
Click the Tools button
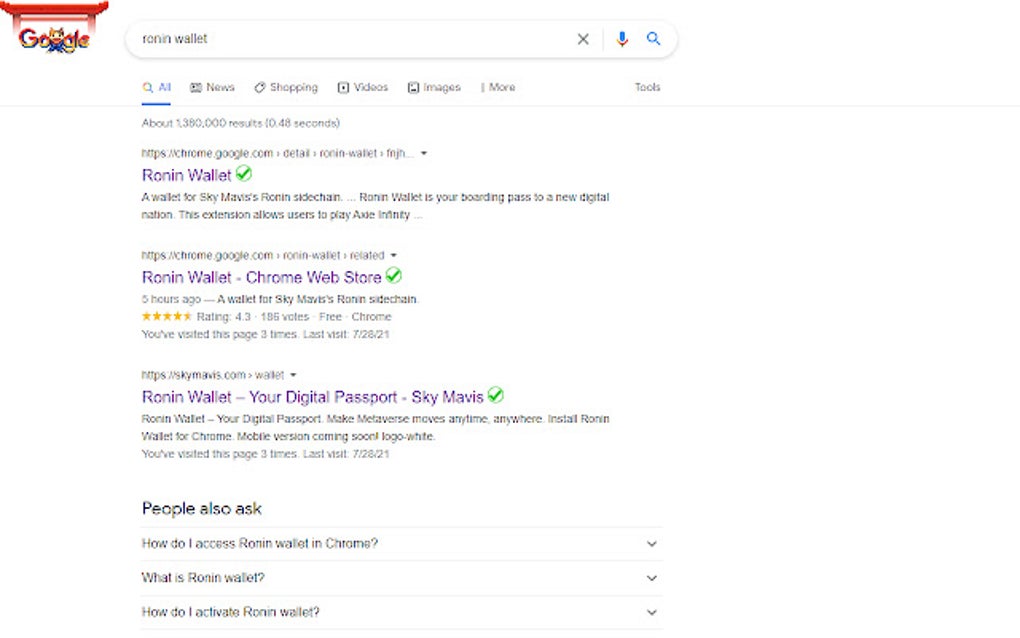(647, 88)
